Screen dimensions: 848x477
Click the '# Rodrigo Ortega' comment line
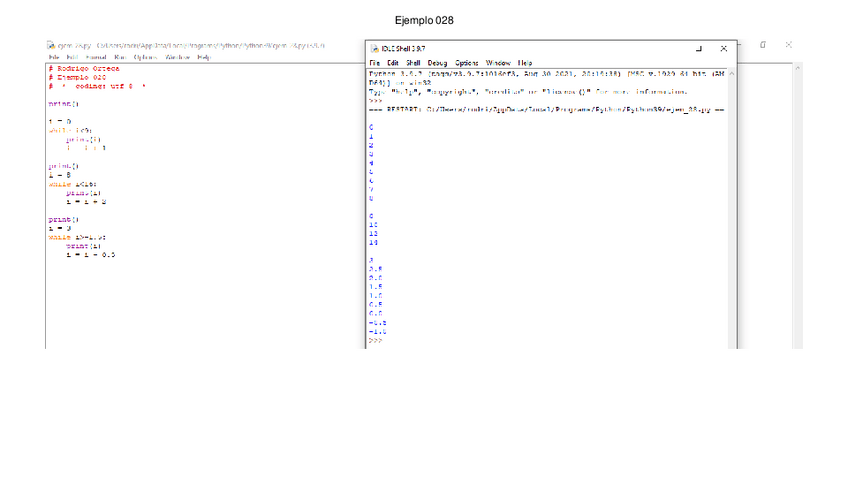click(x=84, y=69)
